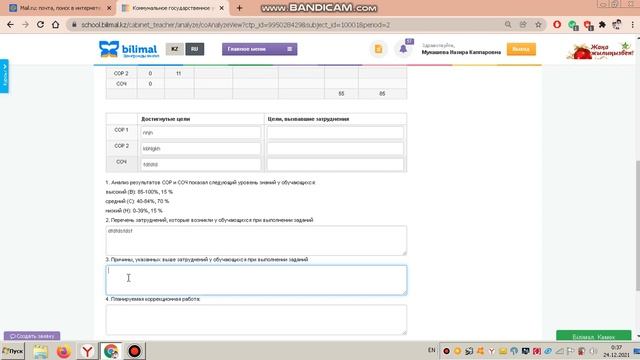Click the address bar URL
Viewport: 640px width, 360px height.
236,25
